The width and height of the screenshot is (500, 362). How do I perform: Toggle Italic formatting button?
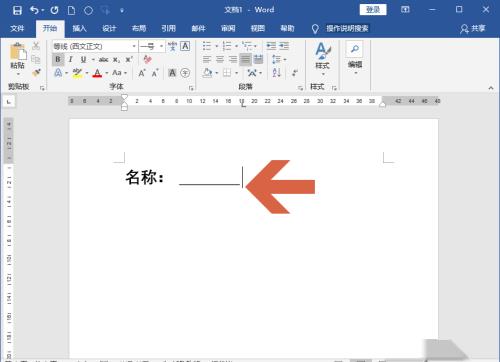(x=70, y=60)
